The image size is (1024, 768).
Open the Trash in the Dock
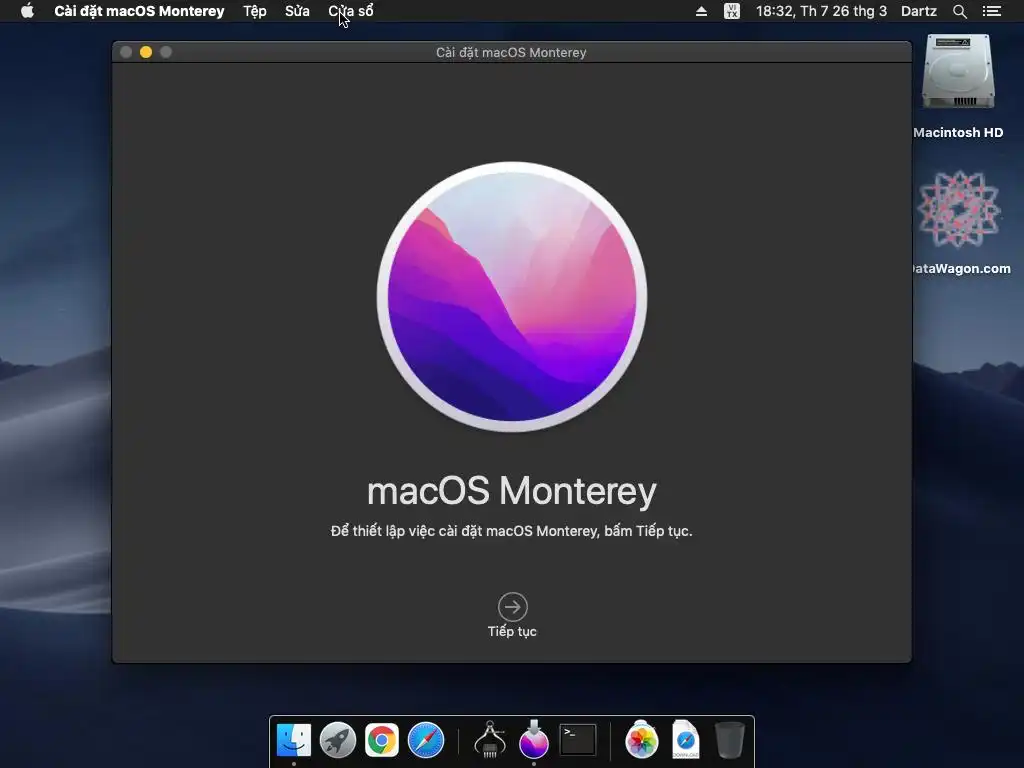pos(729,740)
